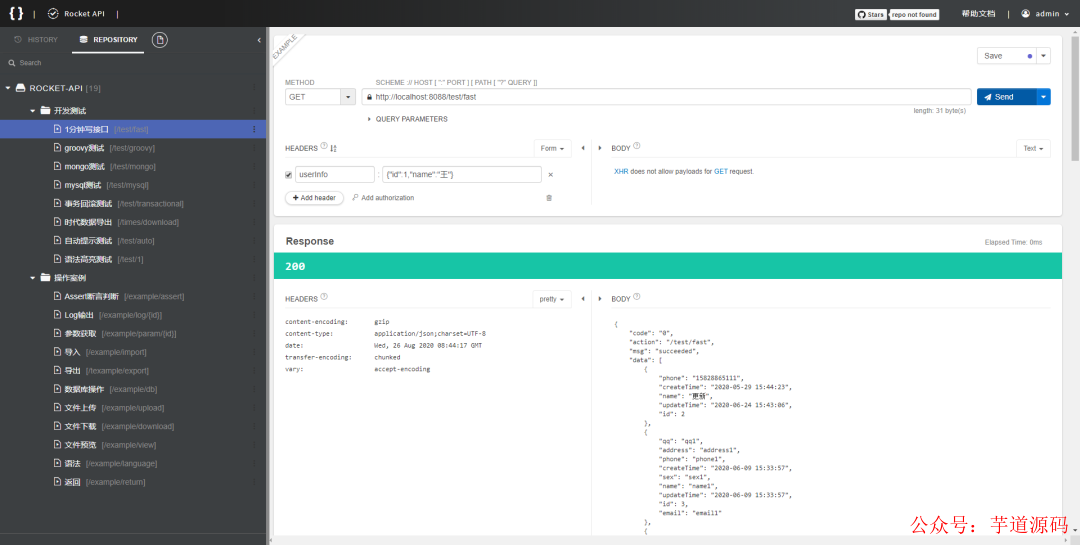Click the Send button

coord(1006,97)
